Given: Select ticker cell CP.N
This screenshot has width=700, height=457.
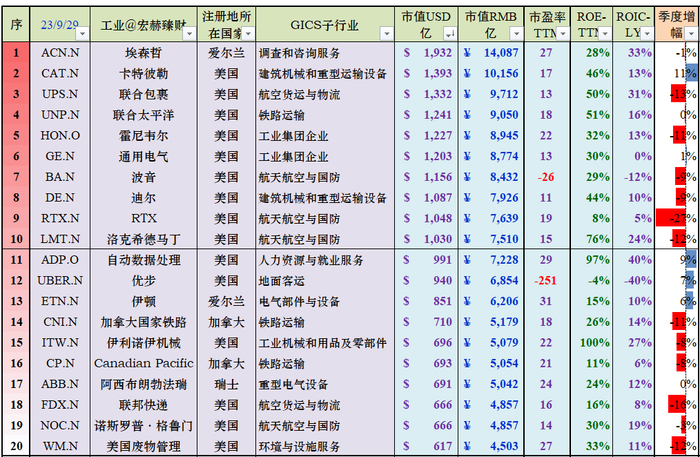Looking at the screenshot, I should (x=60, y=363).
